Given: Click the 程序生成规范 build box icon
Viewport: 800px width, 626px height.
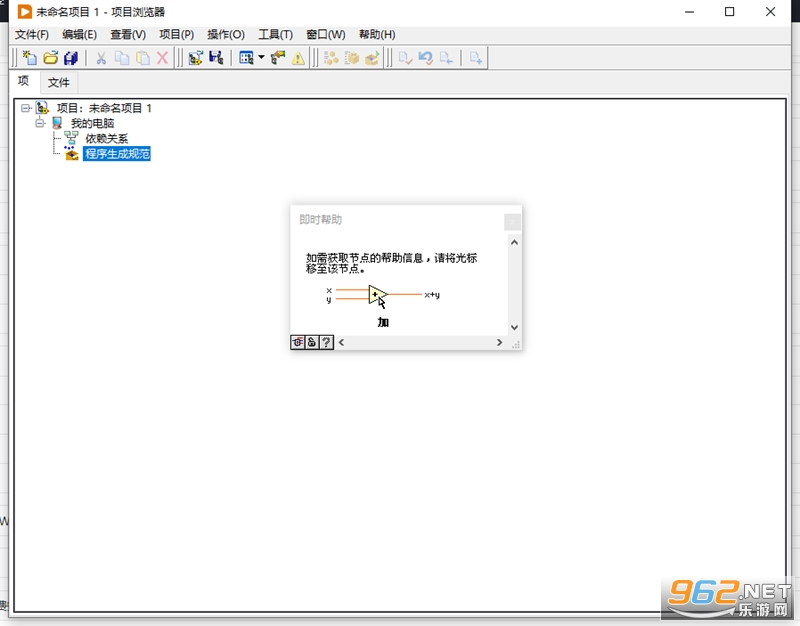Looking at the screenshot, I should 71,153.
